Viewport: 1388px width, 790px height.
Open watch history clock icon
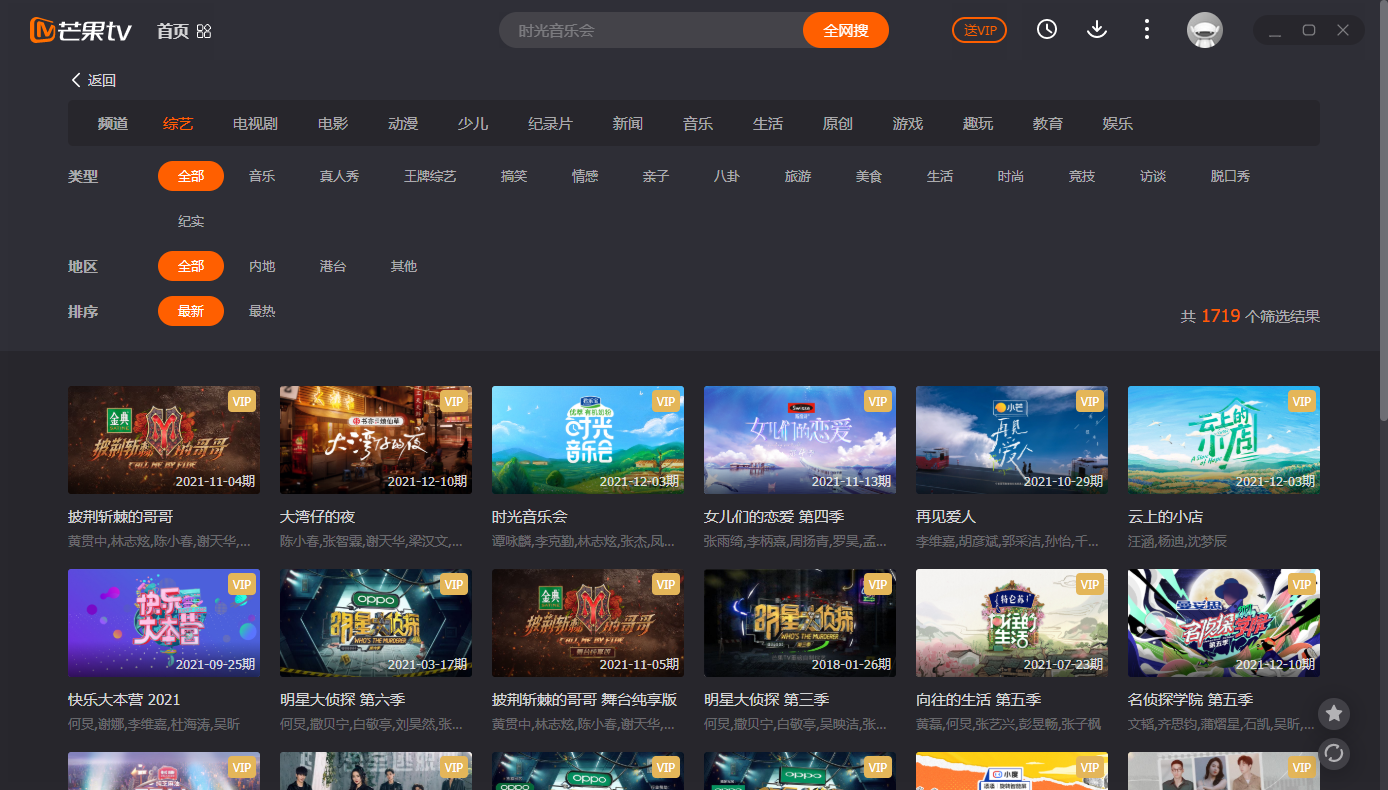(x=1047, y=29)
